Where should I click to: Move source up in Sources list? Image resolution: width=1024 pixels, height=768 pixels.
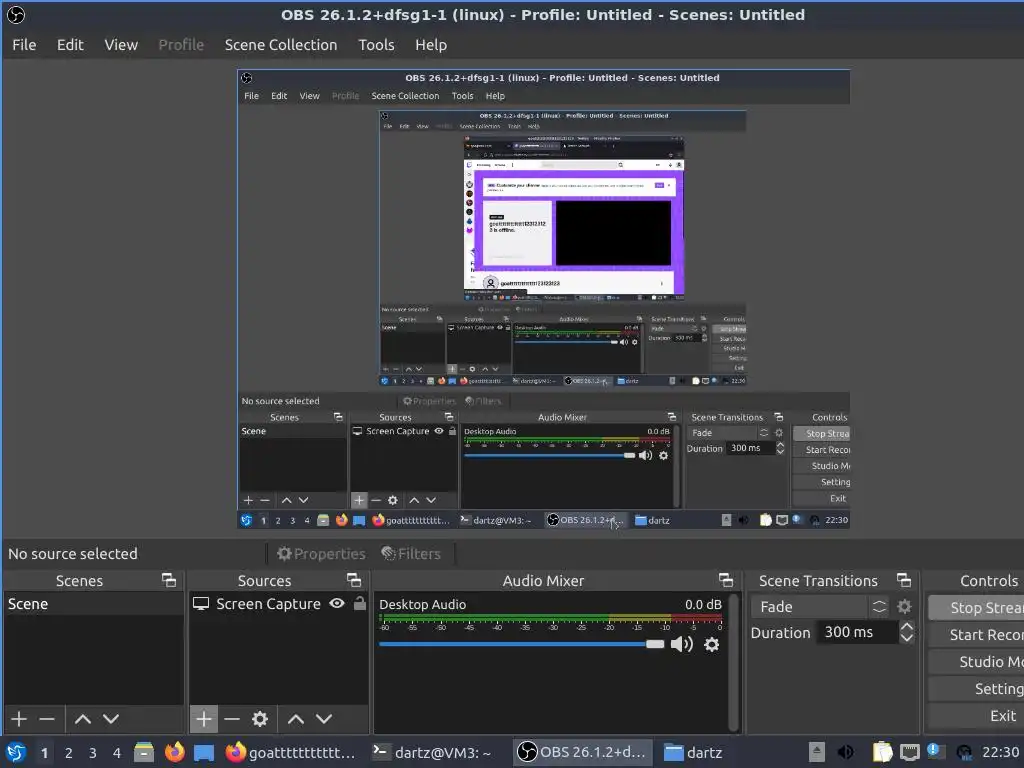(x=296, y=719)
